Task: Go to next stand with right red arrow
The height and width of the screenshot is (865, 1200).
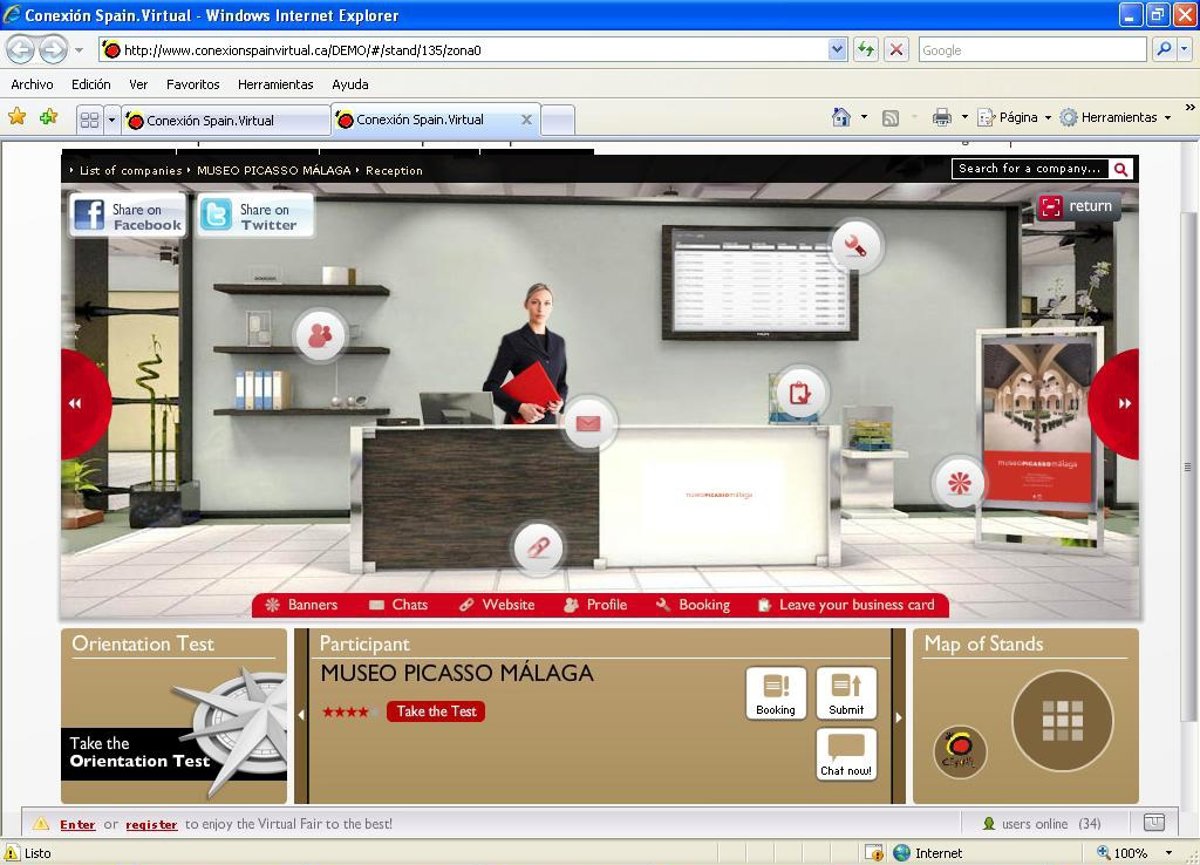Action: click(1120, 404)
